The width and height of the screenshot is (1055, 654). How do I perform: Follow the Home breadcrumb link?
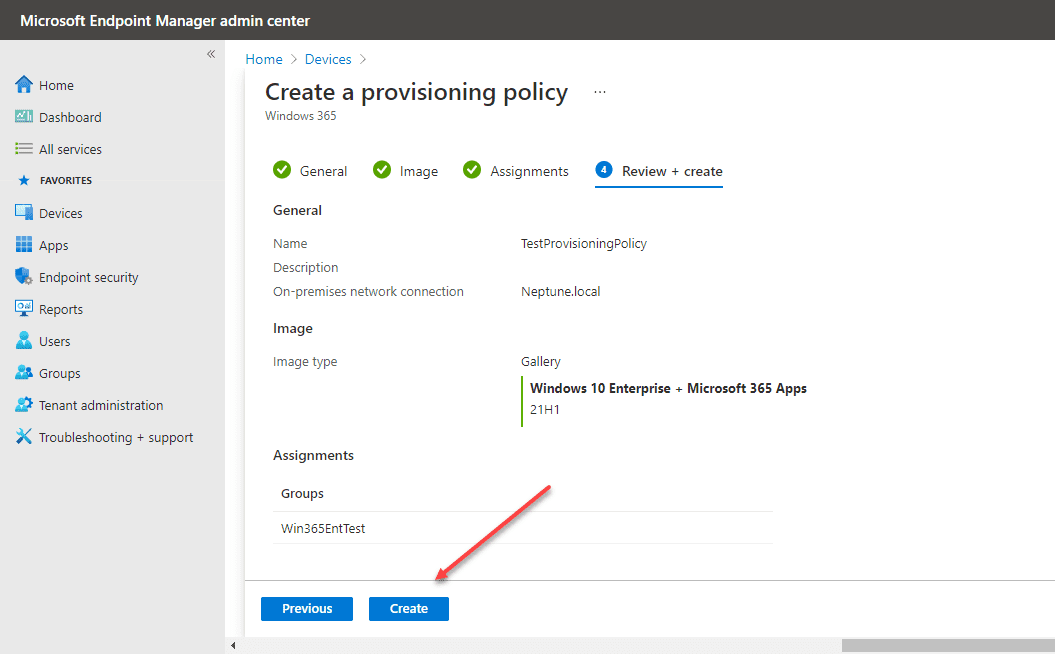click(x=264, y=60)
